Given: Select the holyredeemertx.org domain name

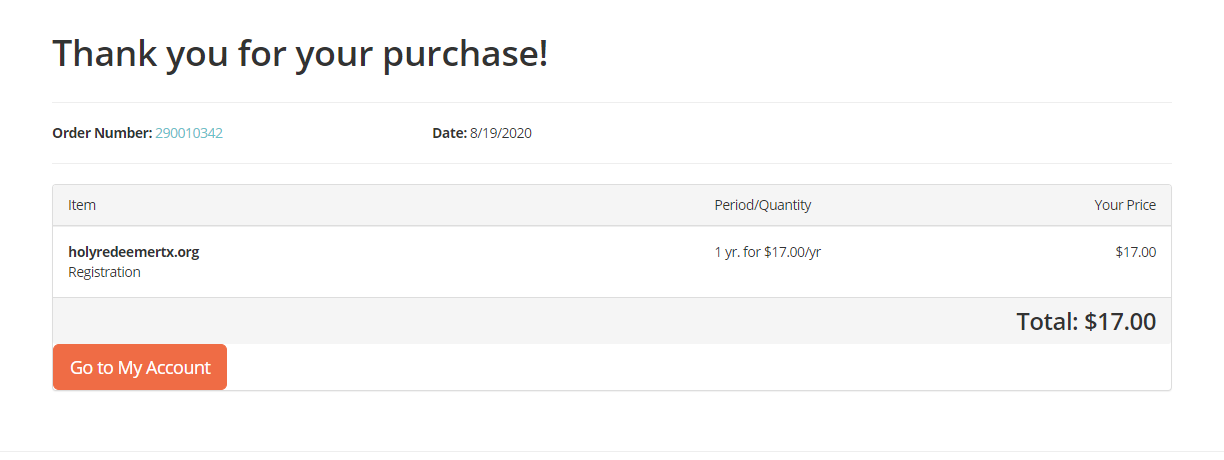Looking at the screenshot, I should coord(133,252).
